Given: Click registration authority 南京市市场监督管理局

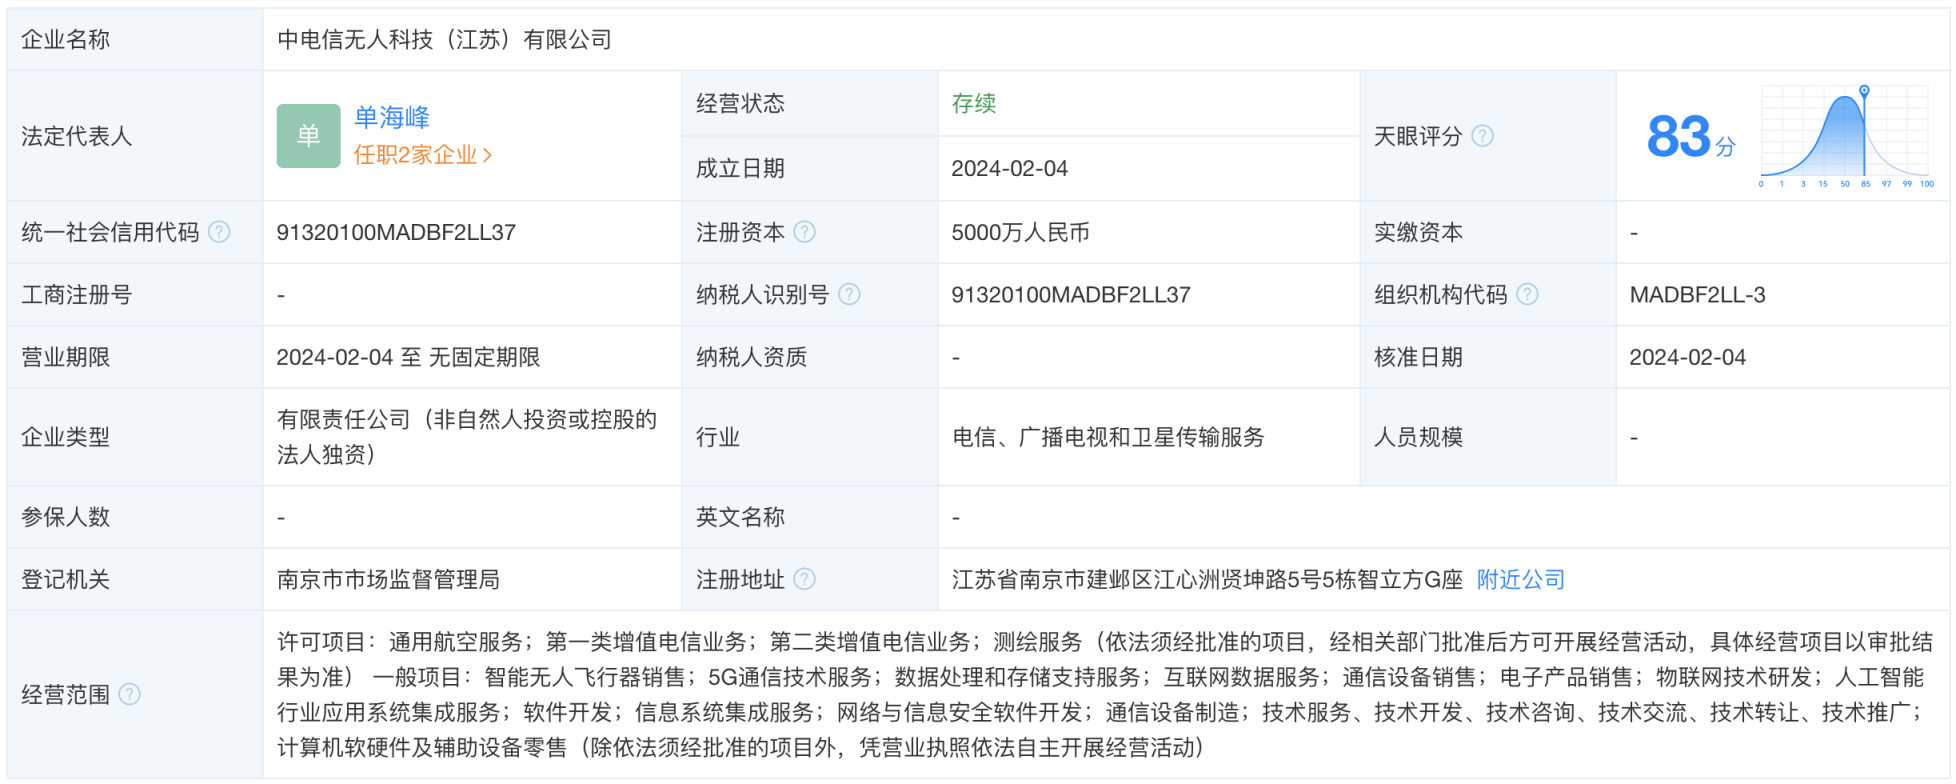Looking at the screenshot, I should [389, 579].
